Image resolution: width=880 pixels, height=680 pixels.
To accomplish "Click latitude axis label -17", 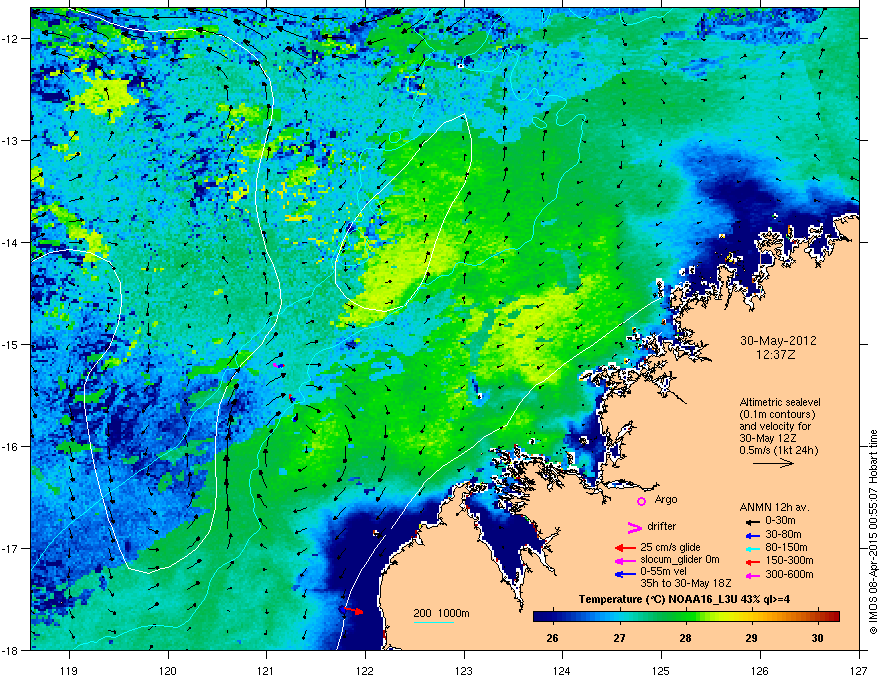I will (x=11, y=548).
